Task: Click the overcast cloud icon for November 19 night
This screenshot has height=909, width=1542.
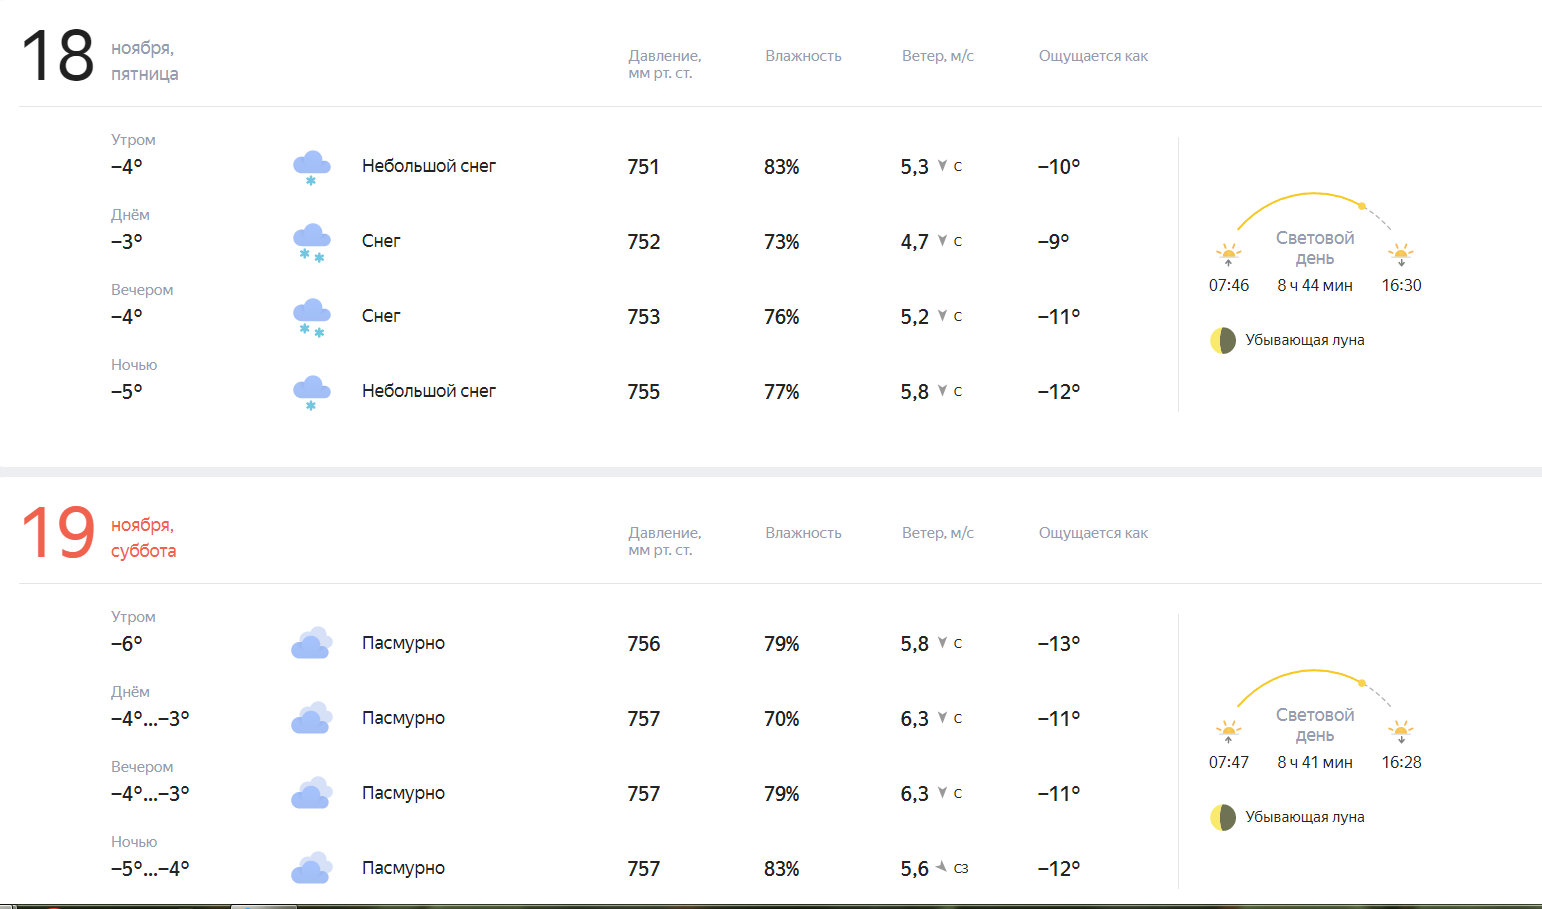Action: (311, 868)
